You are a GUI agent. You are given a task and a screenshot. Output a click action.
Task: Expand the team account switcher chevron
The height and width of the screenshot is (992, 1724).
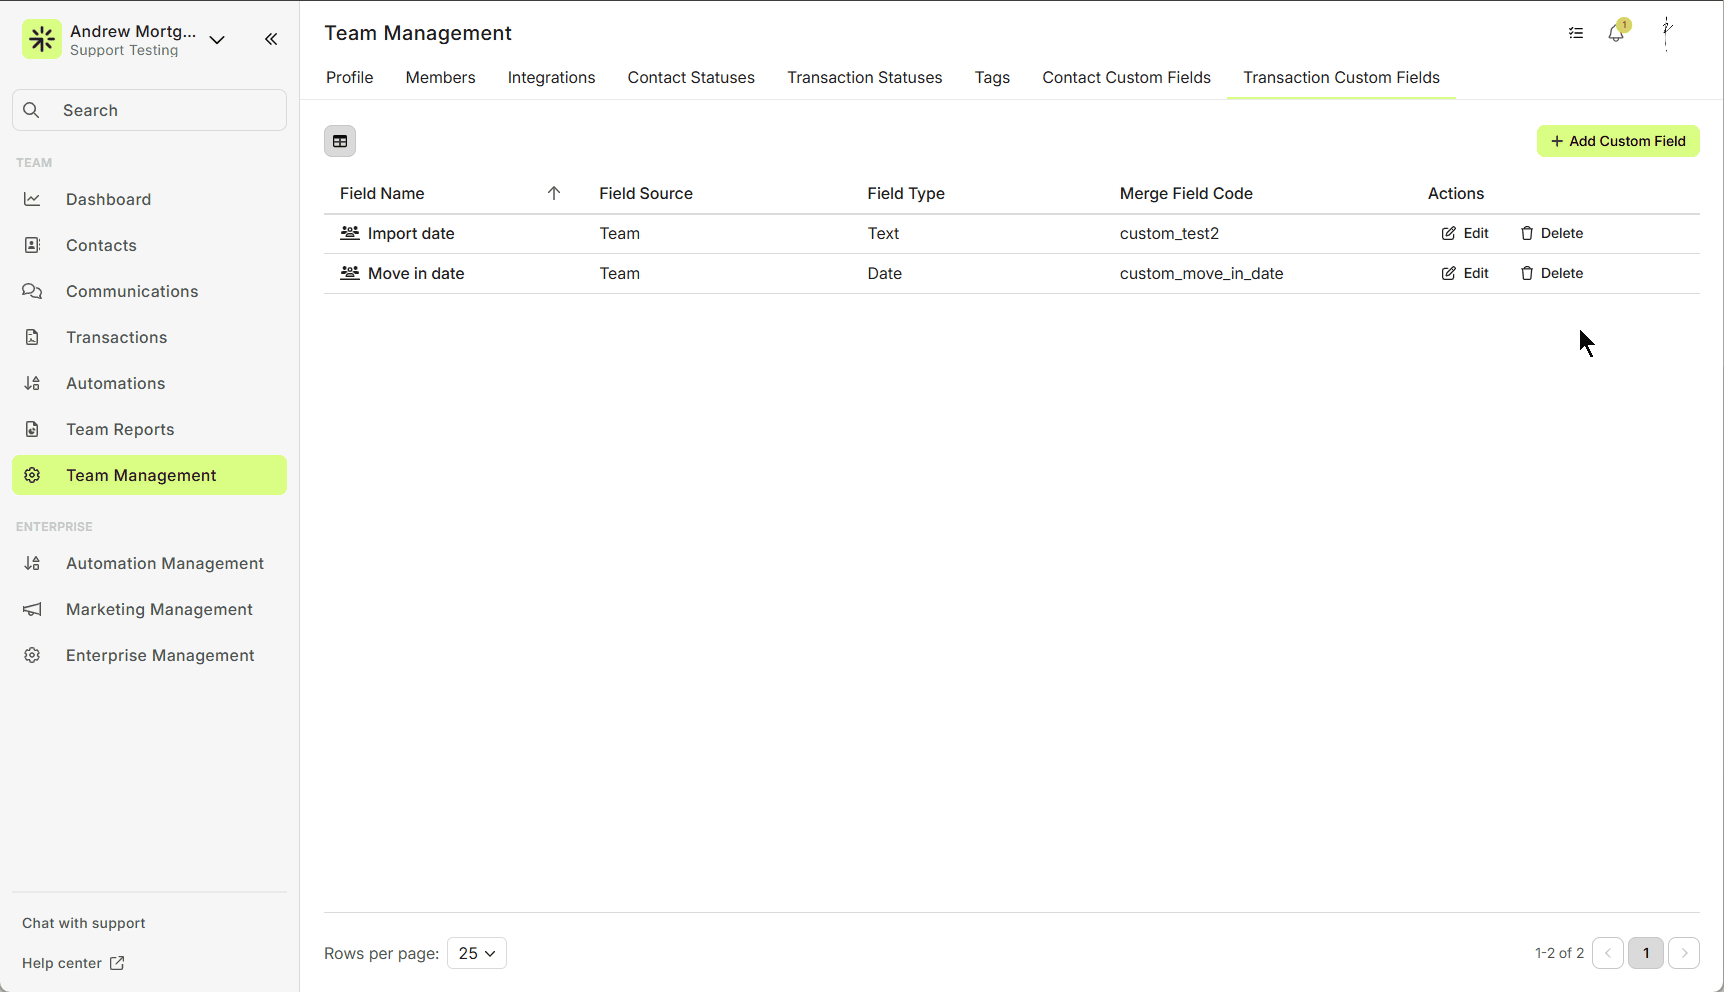217,40
